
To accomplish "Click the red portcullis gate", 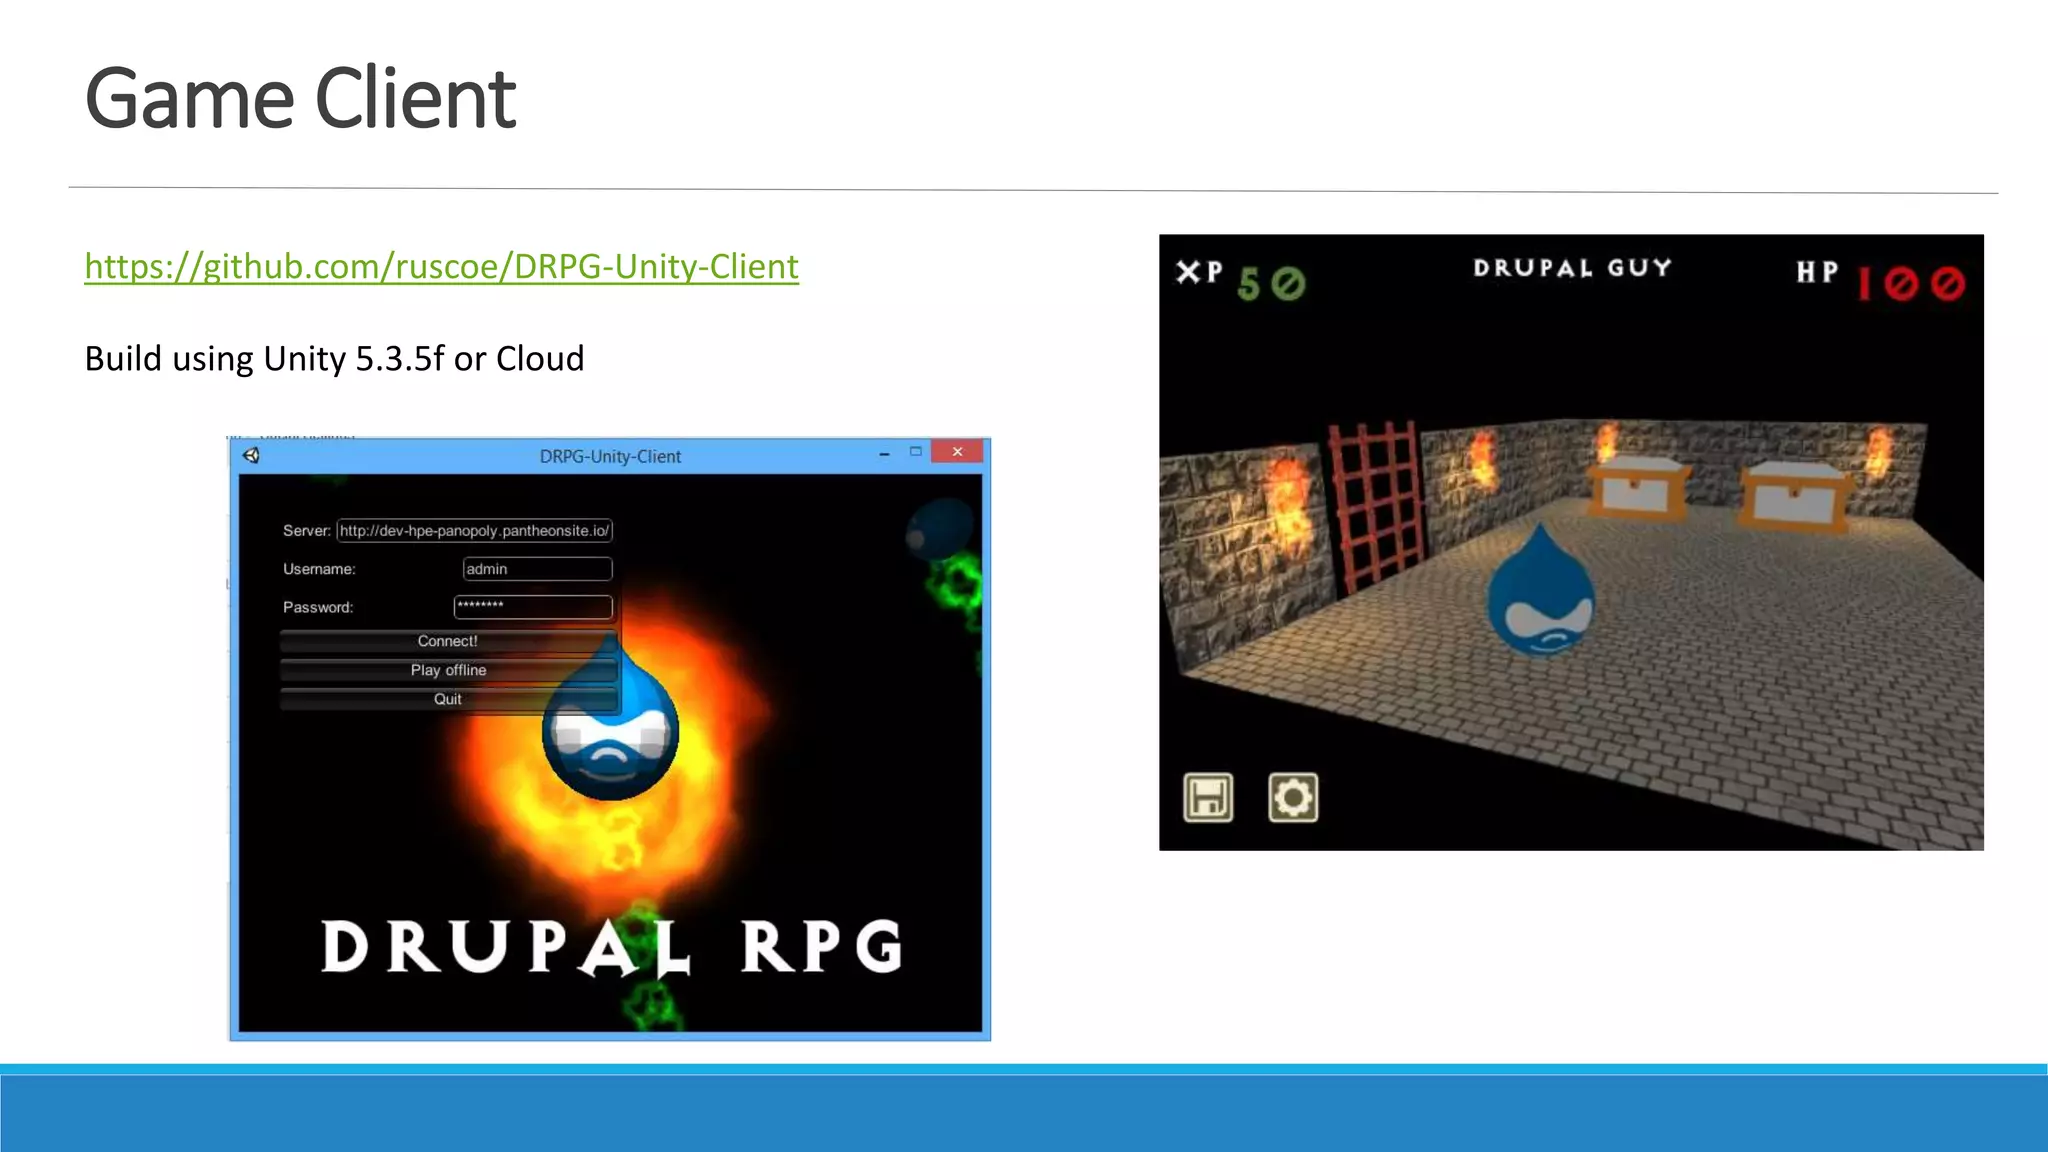I will tap(1377, 507).
